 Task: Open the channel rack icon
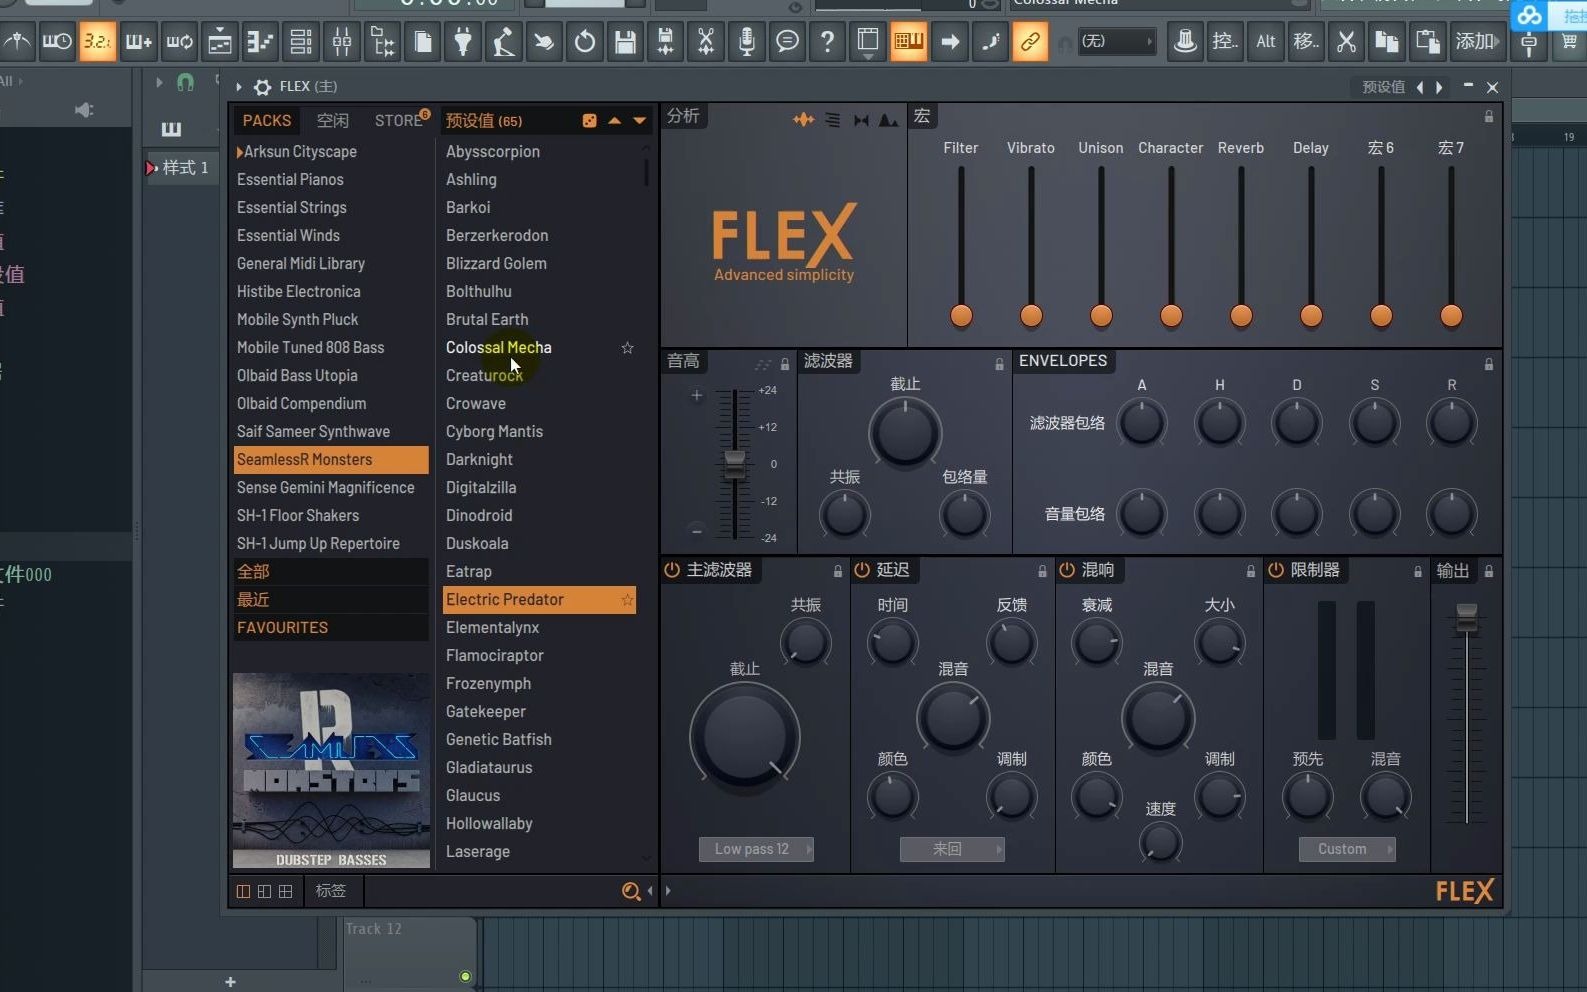coord(301,42)
